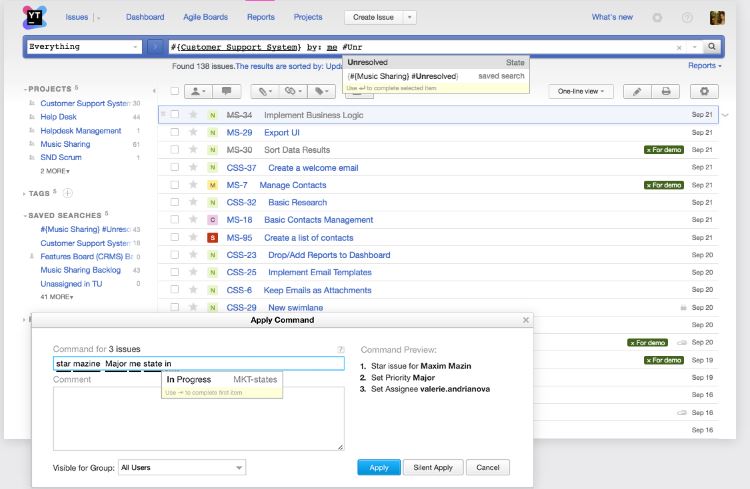Open the Dashboard tab

[145, 17]
